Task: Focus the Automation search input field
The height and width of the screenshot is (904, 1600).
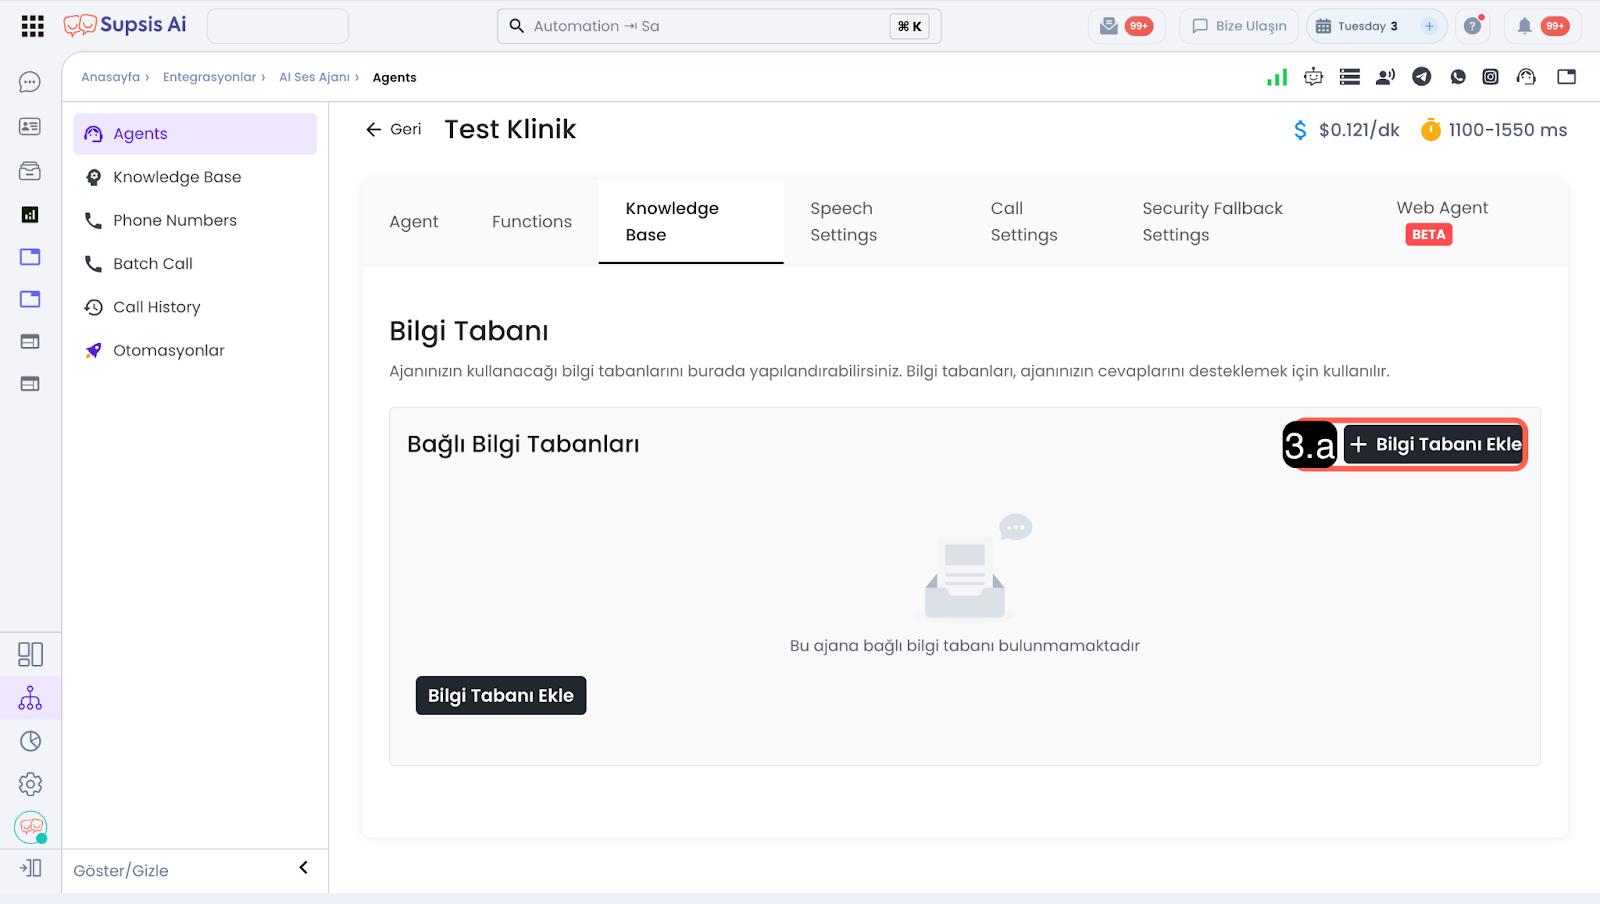Action: click(700, 26)
